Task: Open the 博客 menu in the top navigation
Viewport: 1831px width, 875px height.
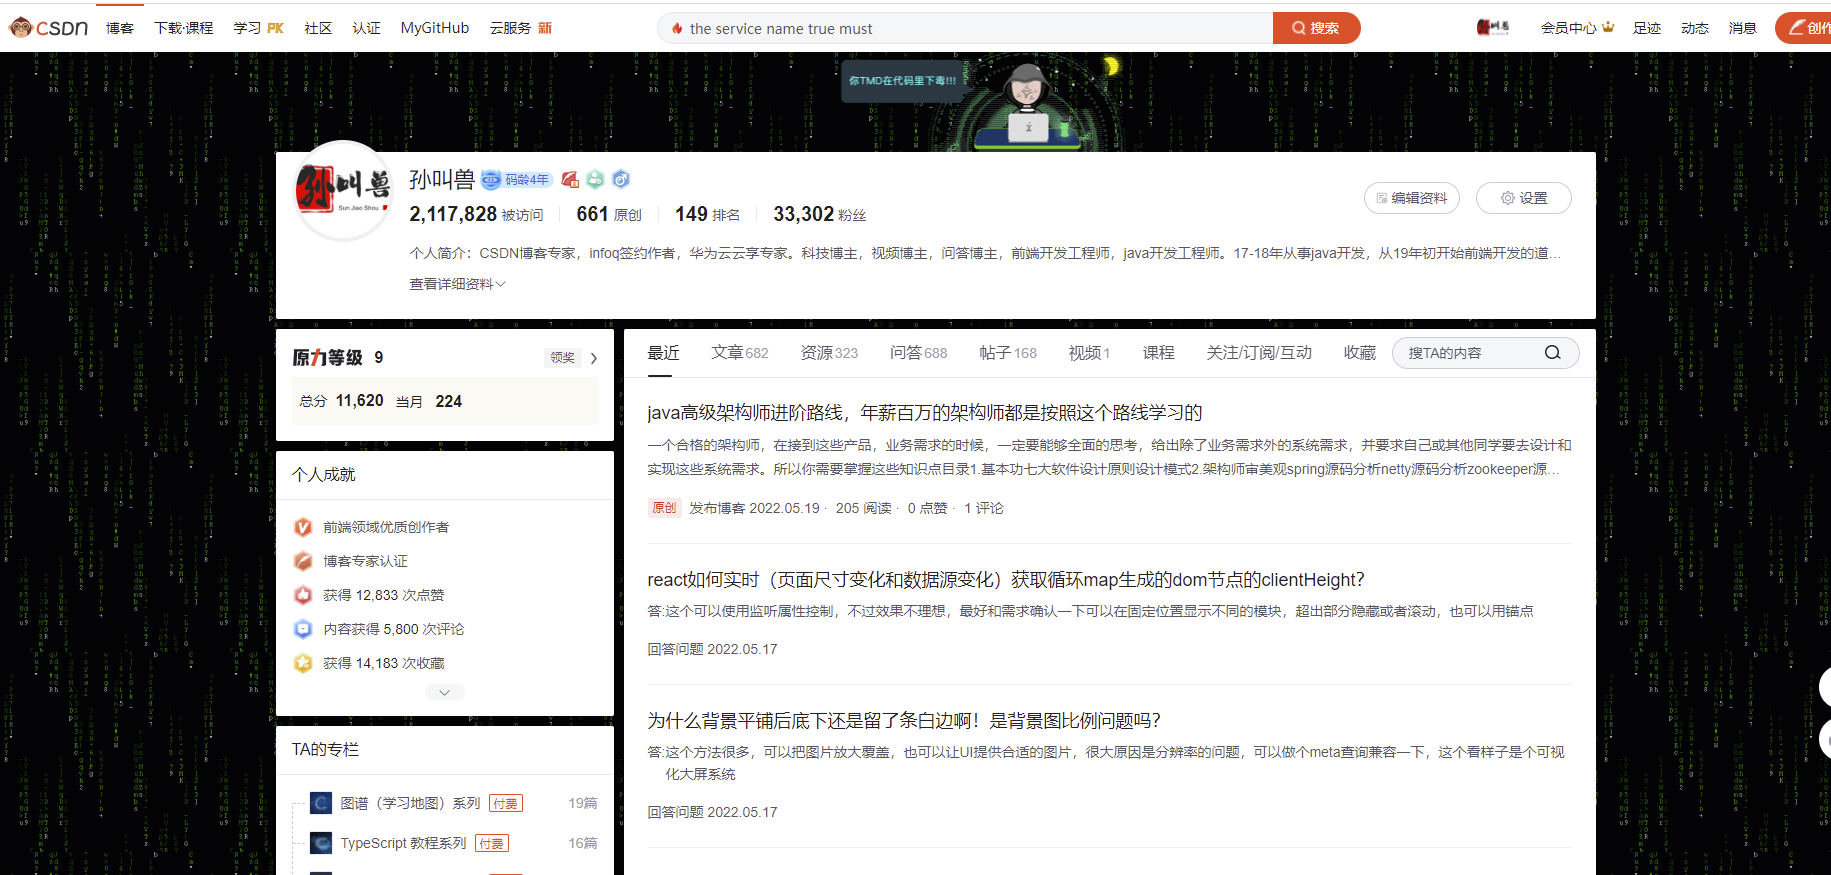Action: point(120,28)
